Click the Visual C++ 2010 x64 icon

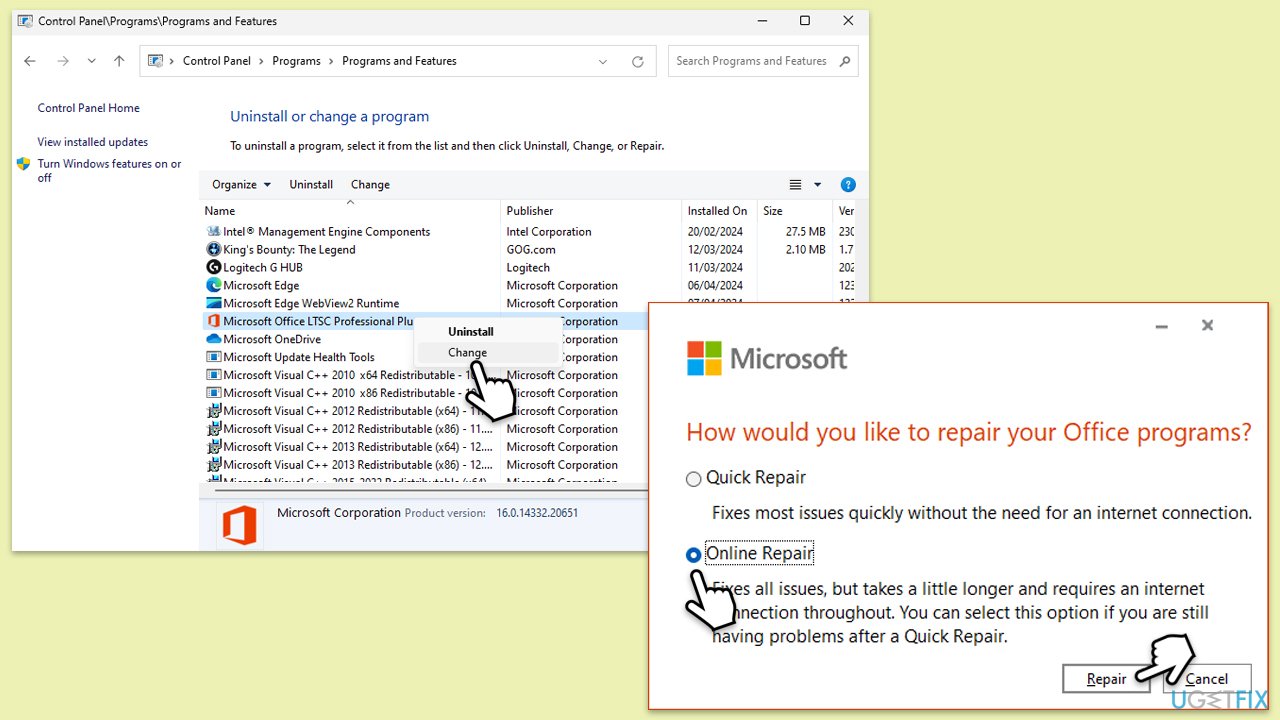pos(213,375)
